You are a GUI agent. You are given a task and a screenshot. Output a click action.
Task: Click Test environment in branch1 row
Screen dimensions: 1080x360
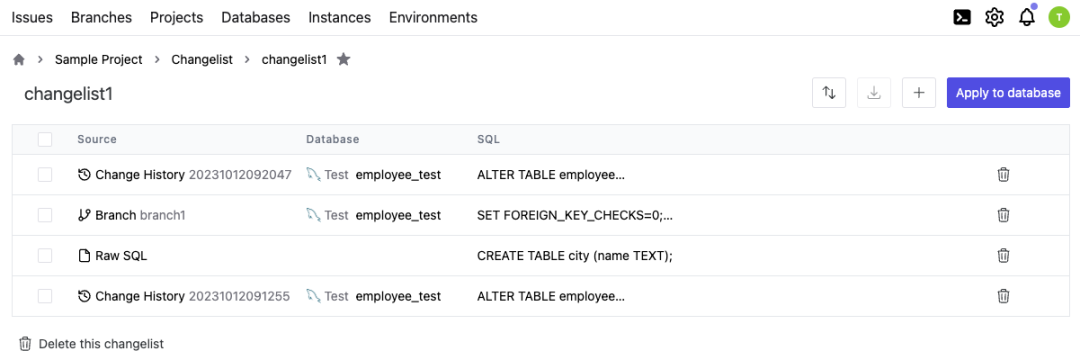pyautogui.click(x=336, y=215)
